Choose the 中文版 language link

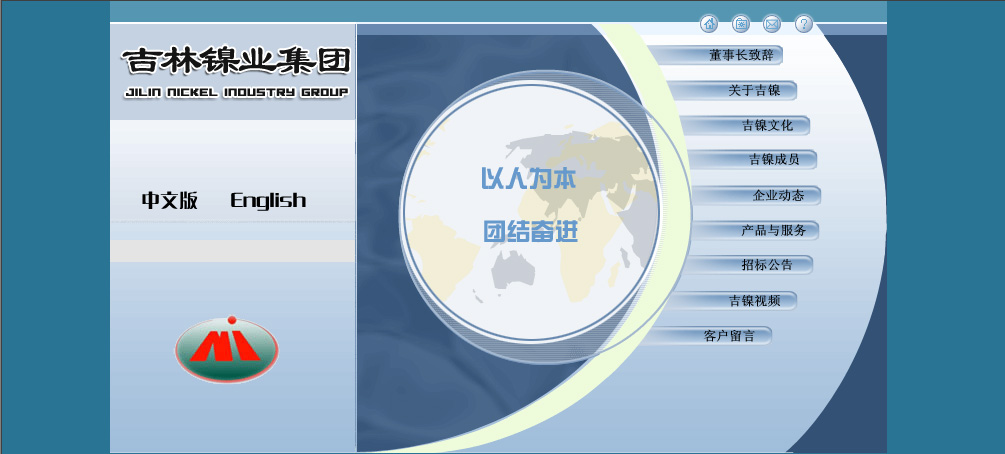(170, 201)
